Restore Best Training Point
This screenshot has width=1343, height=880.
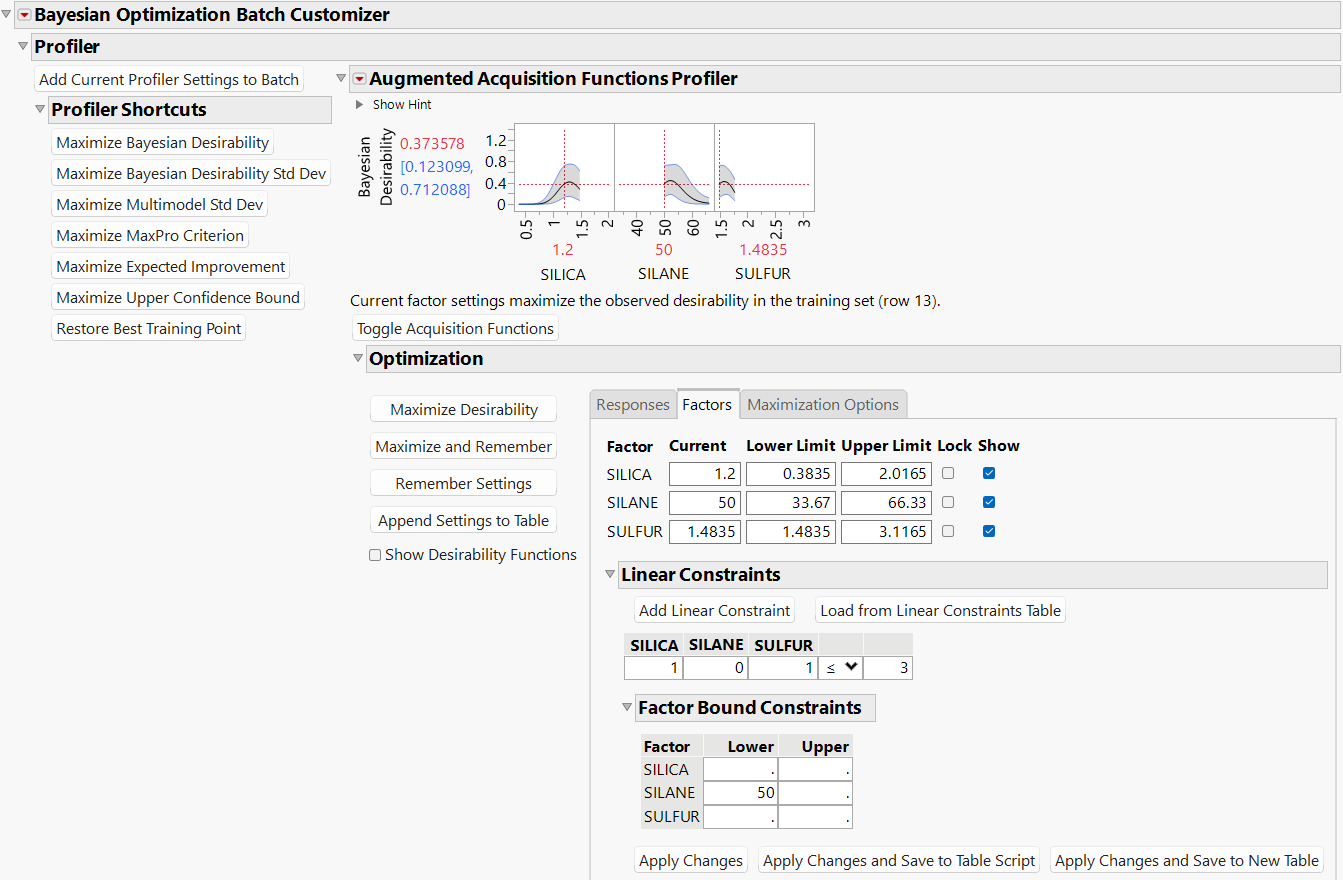pyautogui.click(x=148, y=328)
